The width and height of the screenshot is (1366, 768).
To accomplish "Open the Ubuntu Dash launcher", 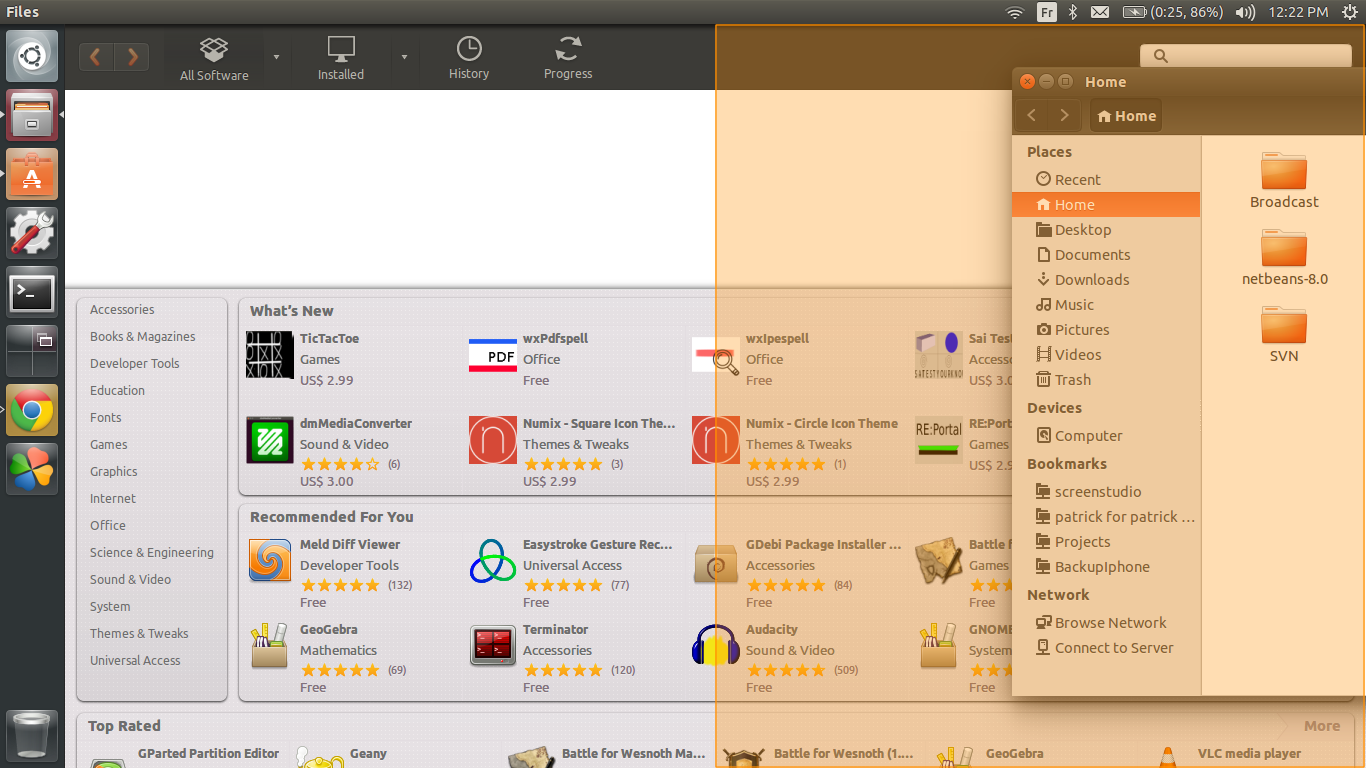I will (33, 56).
